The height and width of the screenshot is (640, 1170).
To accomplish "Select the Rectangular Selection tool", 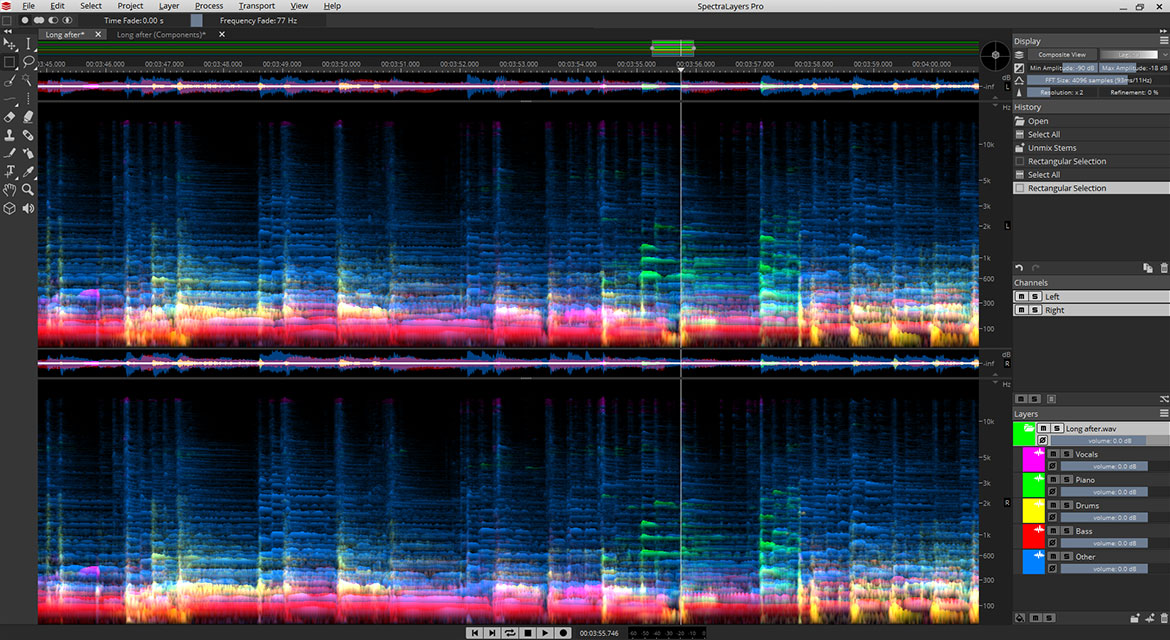I will coord(9,61).
